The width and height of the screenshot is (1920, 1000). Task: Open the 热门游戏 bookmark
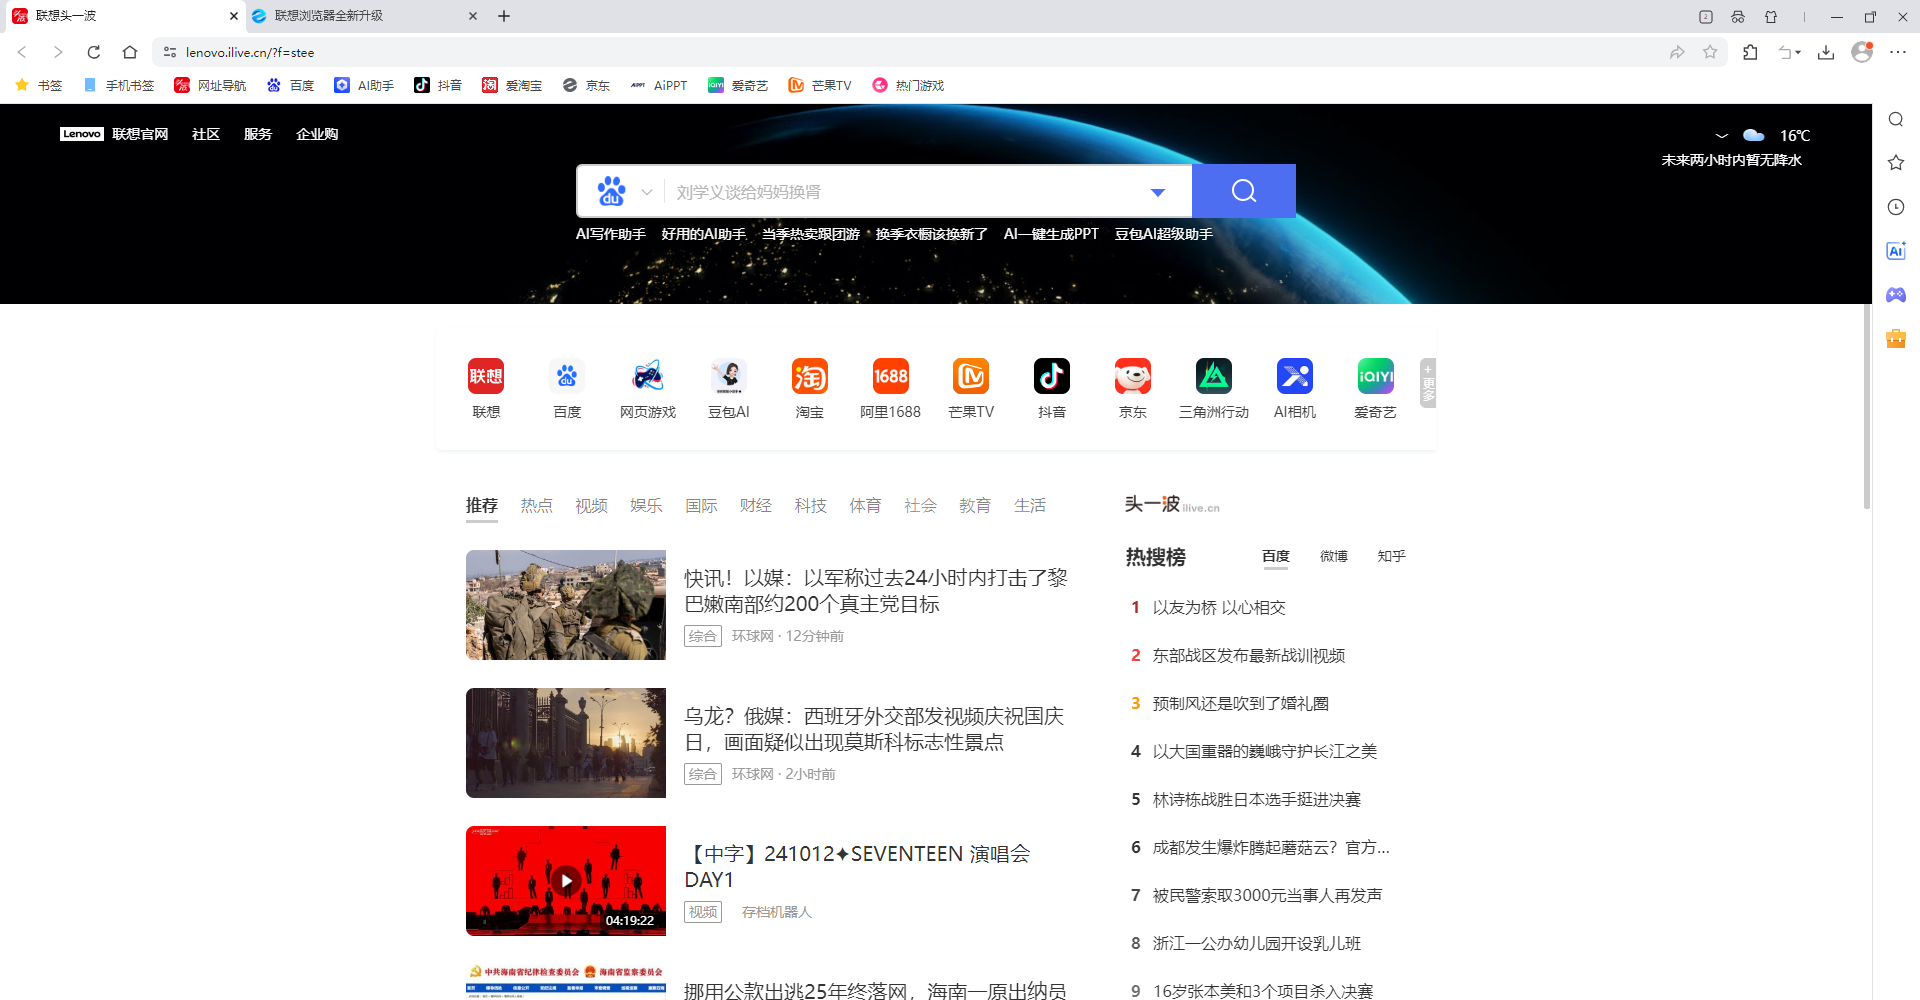(908, 85)
